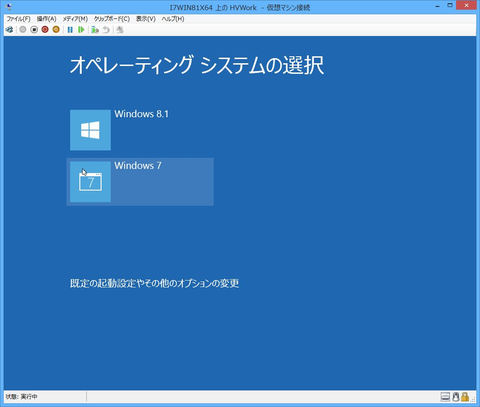
Task: Pause the virtual machine
Action: point(70,30)
